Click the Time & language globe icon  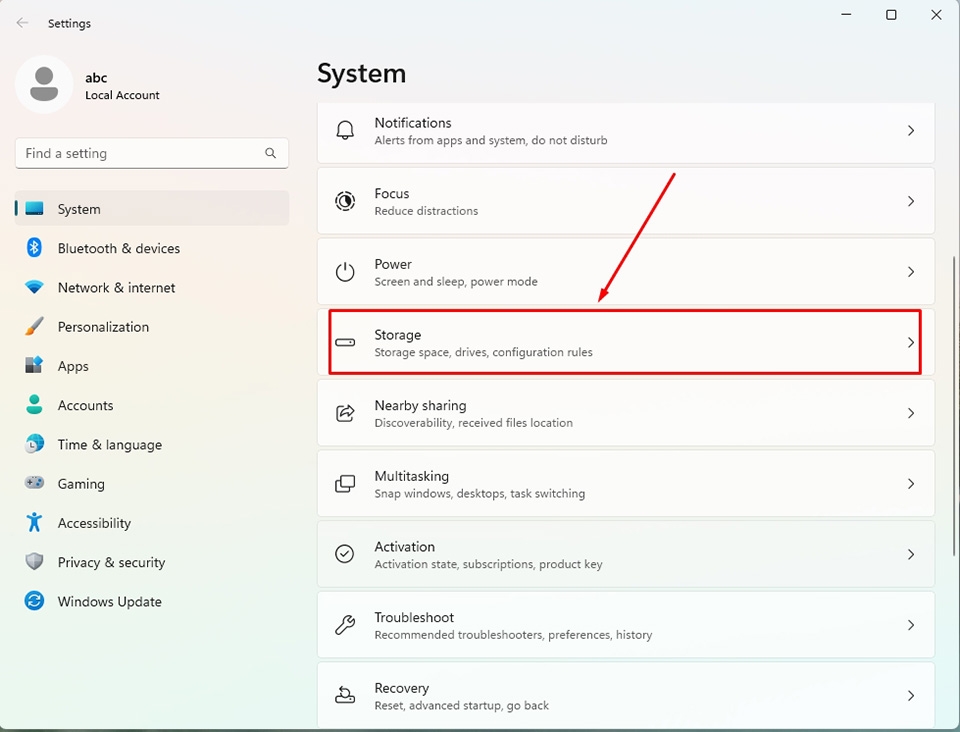pyautogui.click(x=34, y=444)
